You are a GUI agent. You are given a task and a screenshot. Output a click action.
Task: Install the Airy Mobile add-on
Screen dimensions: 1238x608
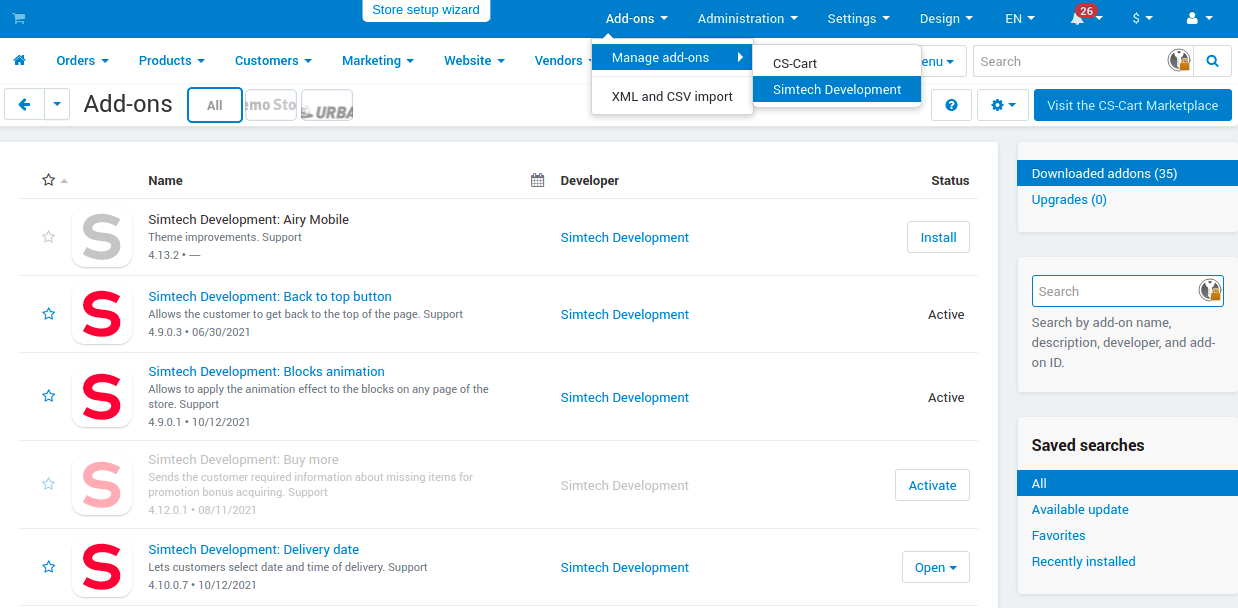(x=938, y=237)
